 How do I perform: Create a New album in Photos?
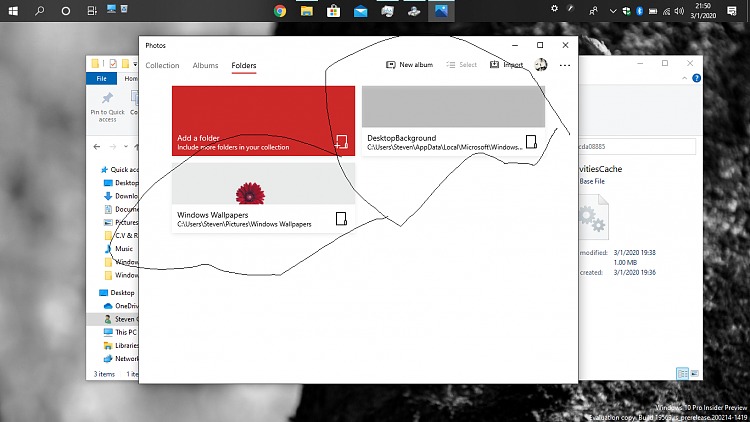tap(409, 65)
